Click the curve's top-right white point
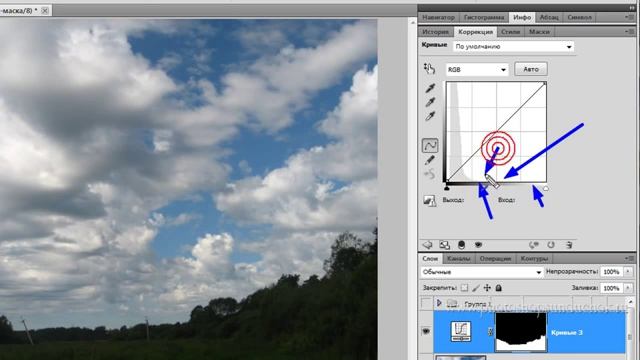 545,83
